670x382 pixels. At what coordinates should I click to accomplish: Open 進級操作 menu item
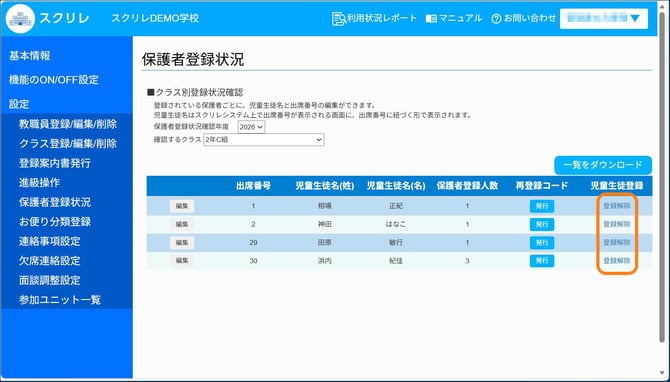pos(39,183)
